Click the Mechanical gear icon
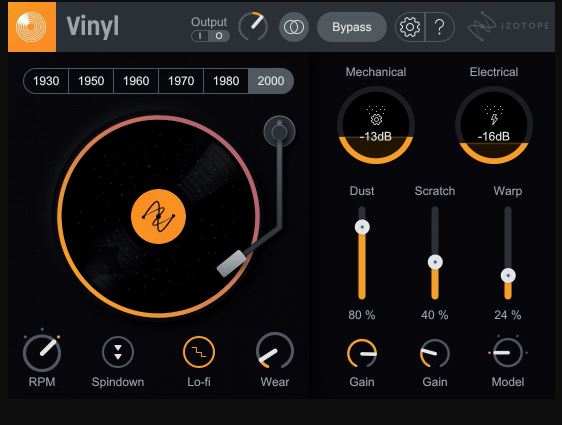Viewport: 562px width, 425px height. point(376,119)
